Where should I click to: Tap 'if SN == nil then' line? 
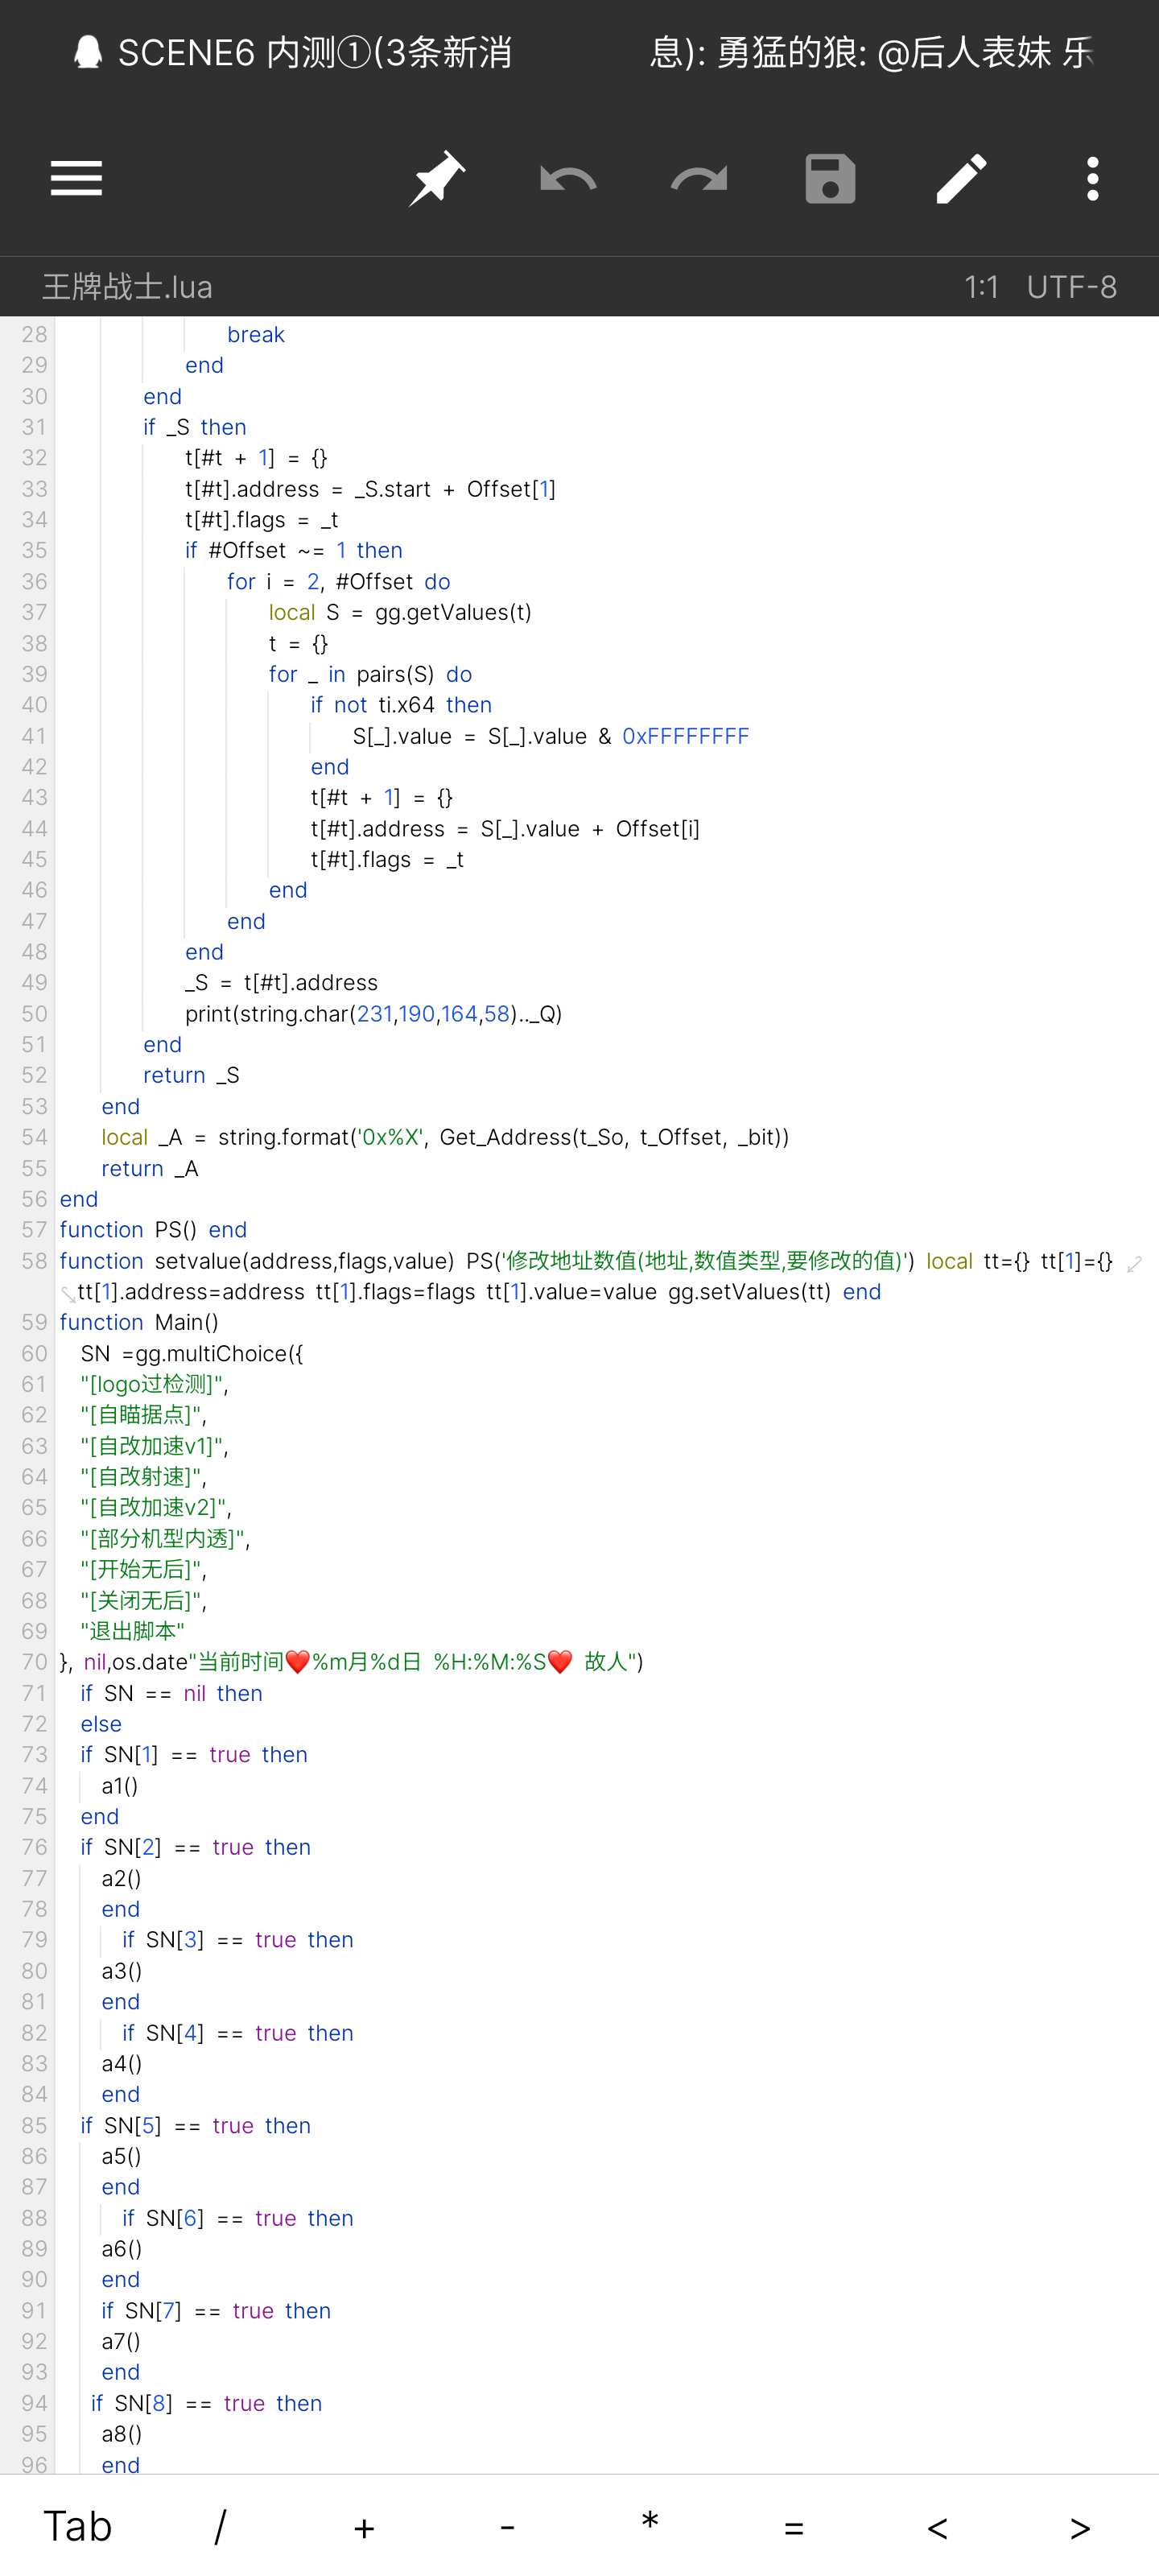click(171, 1693)
